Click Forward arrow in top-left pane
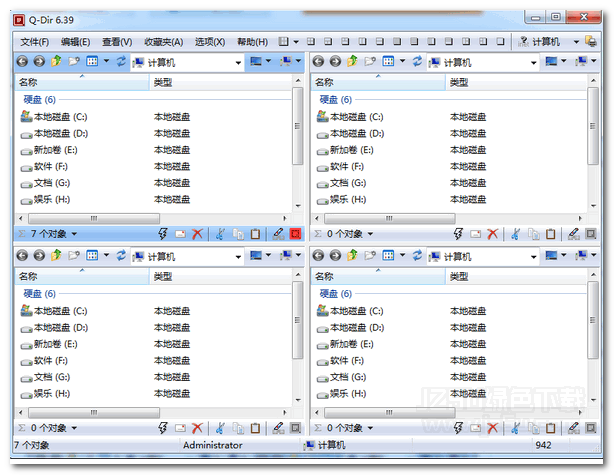This screenshot has width=614, height=475. coord(39,61)
